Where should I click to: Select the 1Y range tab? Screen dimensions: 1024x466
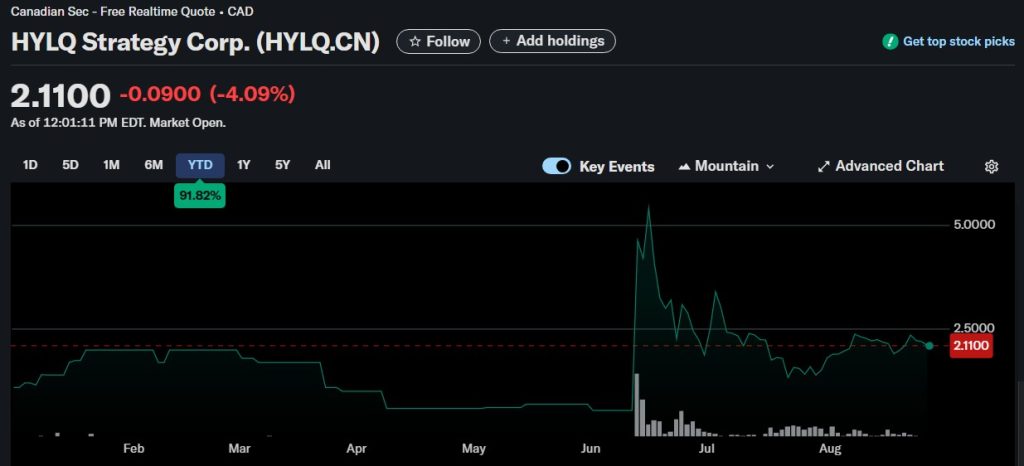(244, 166)
